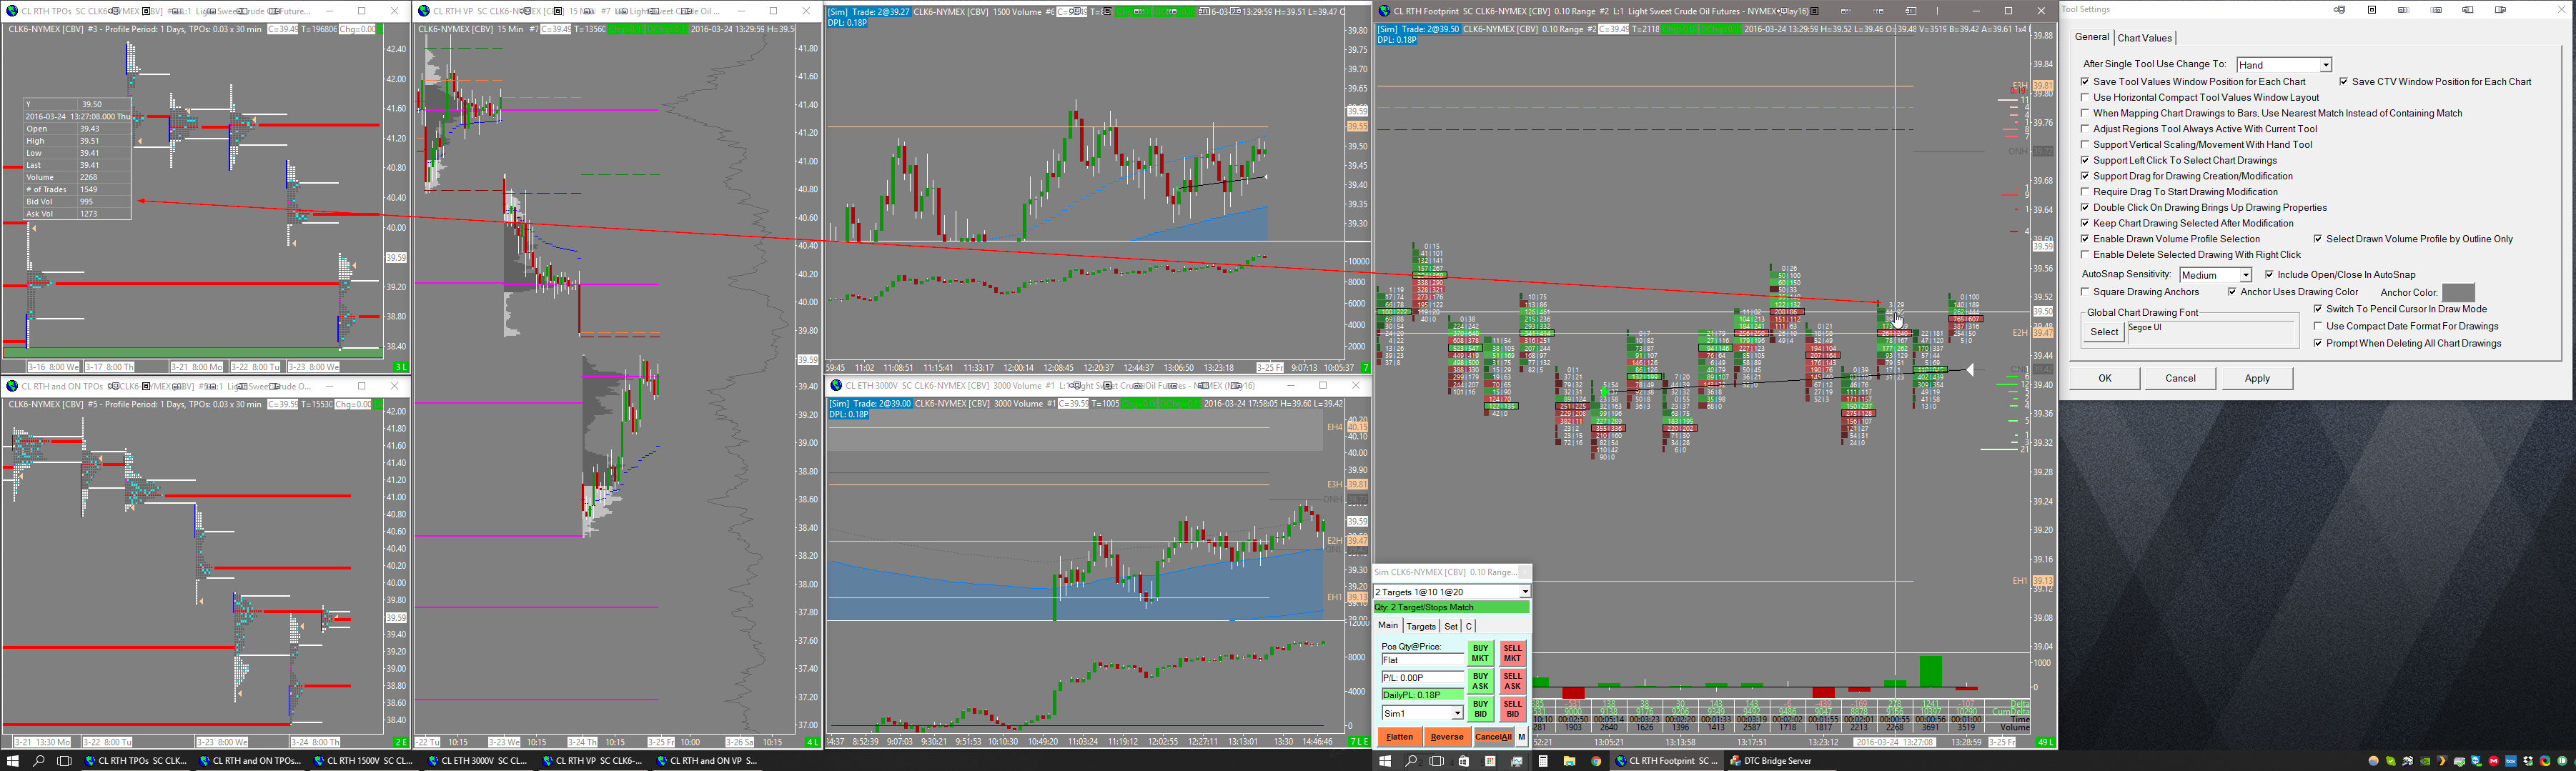
Task: Enable Require Drag To Start Drawing Modification
Action: pyautogui.click(x=2085, y=192)
